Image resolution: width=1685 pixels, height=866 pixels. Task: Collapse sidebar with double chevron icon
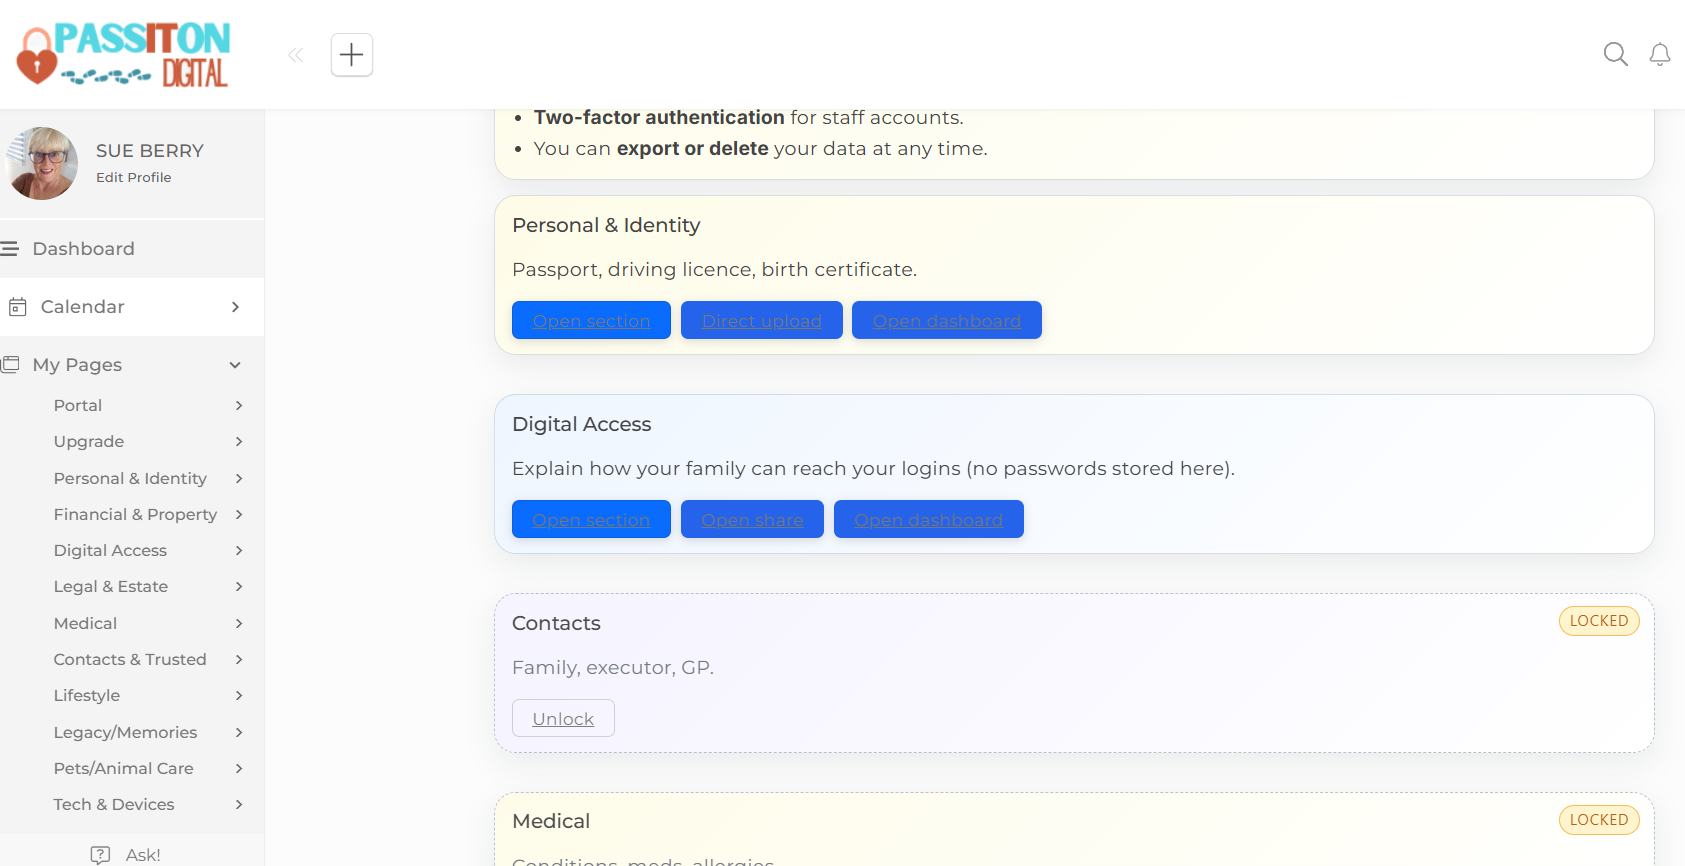296,55
